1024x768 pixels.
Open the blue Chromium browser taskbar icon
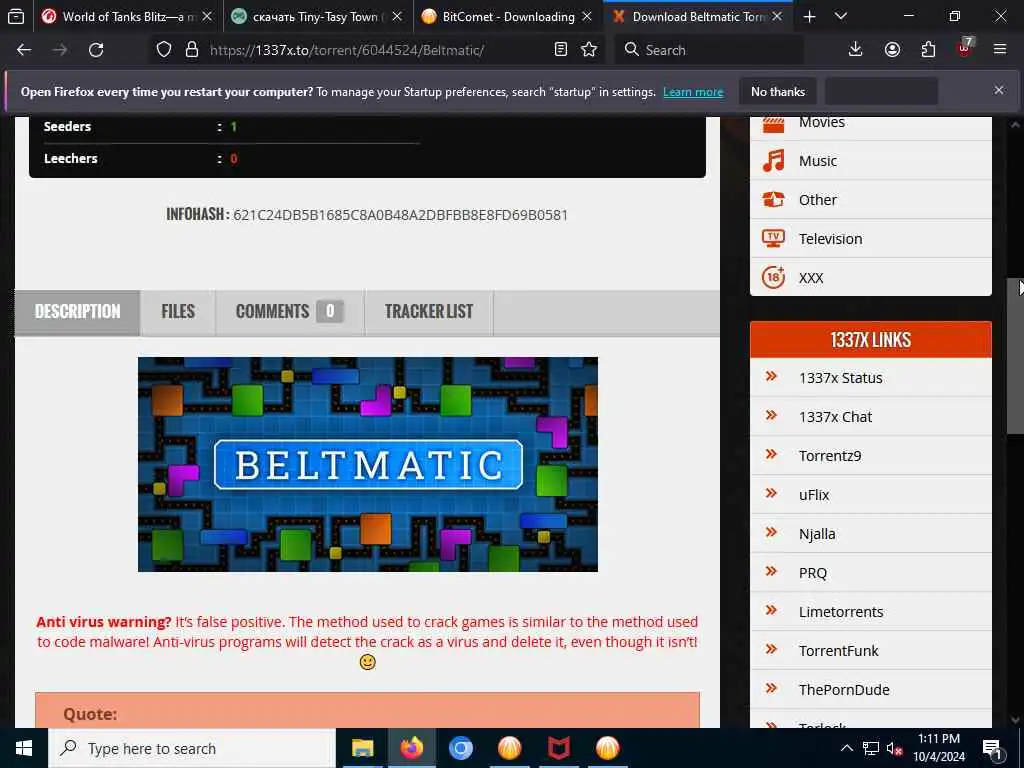460,748
